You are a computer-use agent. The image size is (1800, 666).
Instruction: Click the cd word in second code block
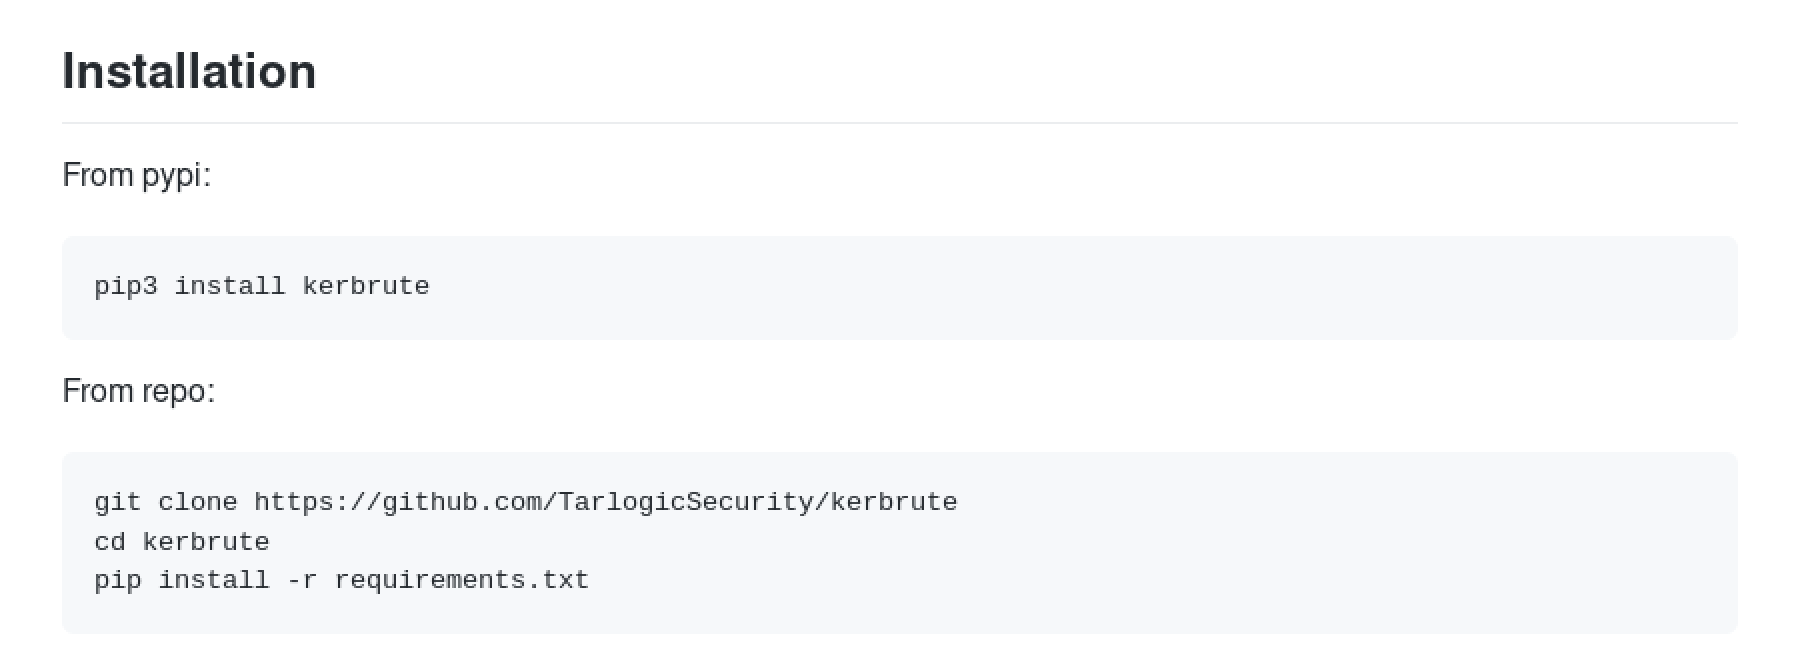coord(110,542)
